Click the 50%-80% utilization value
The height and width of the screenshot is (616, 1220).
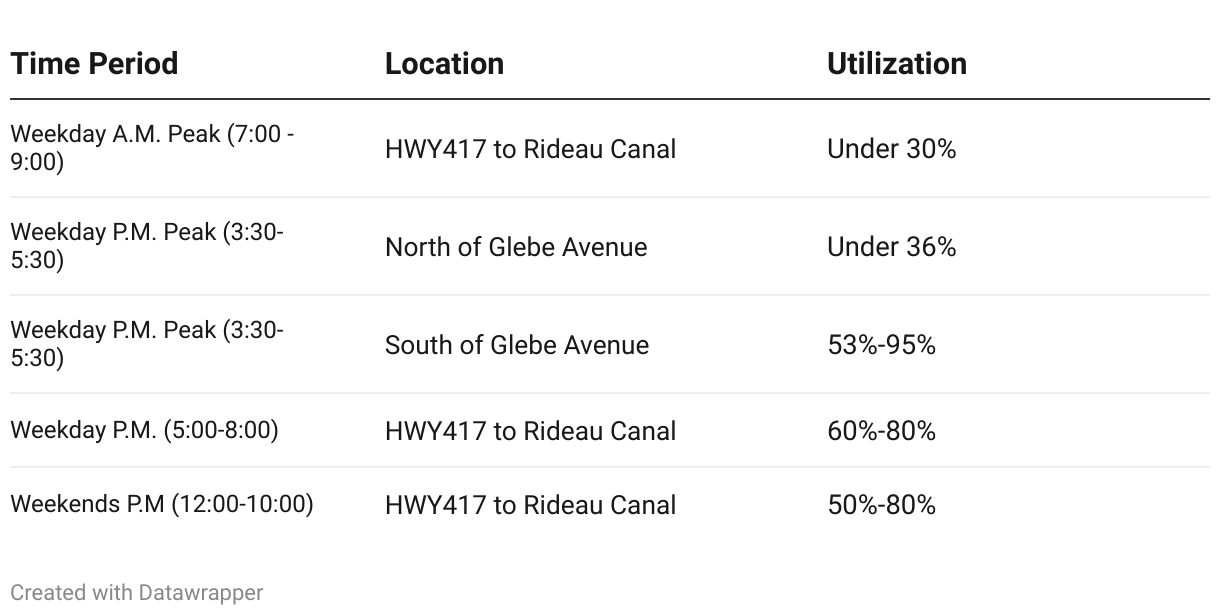point(882,505)
